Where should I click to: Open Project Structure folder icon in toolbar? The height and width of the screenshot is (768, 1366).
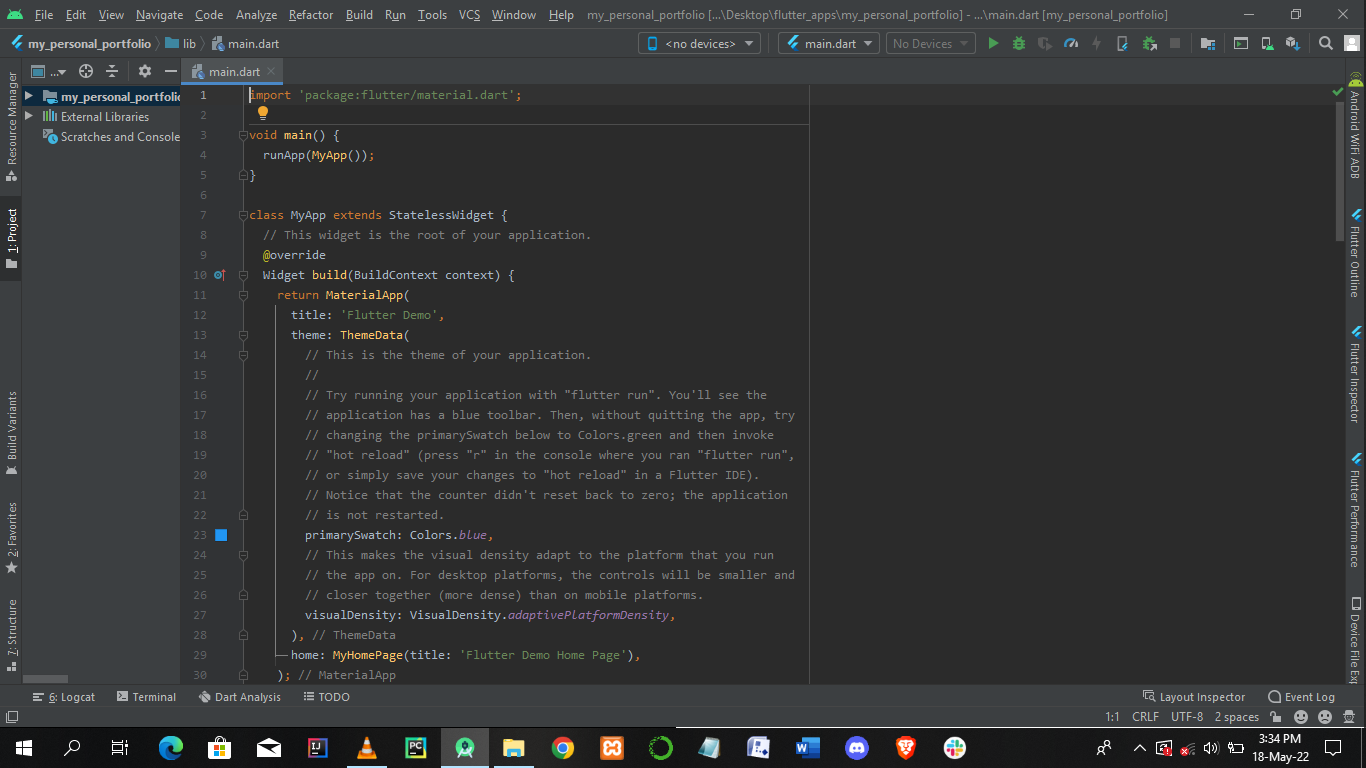[x=1208, y=43]
